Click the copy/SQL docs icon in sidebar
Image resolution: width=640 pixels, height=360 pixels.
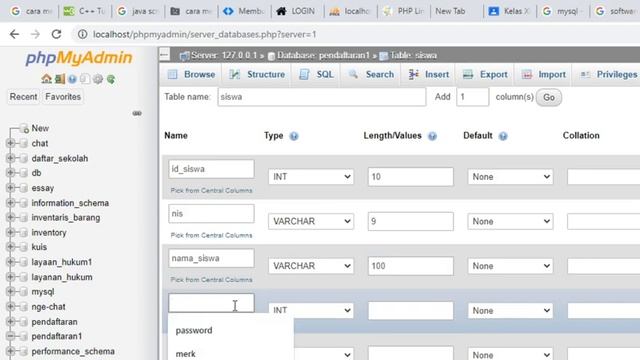click(85, 79)
